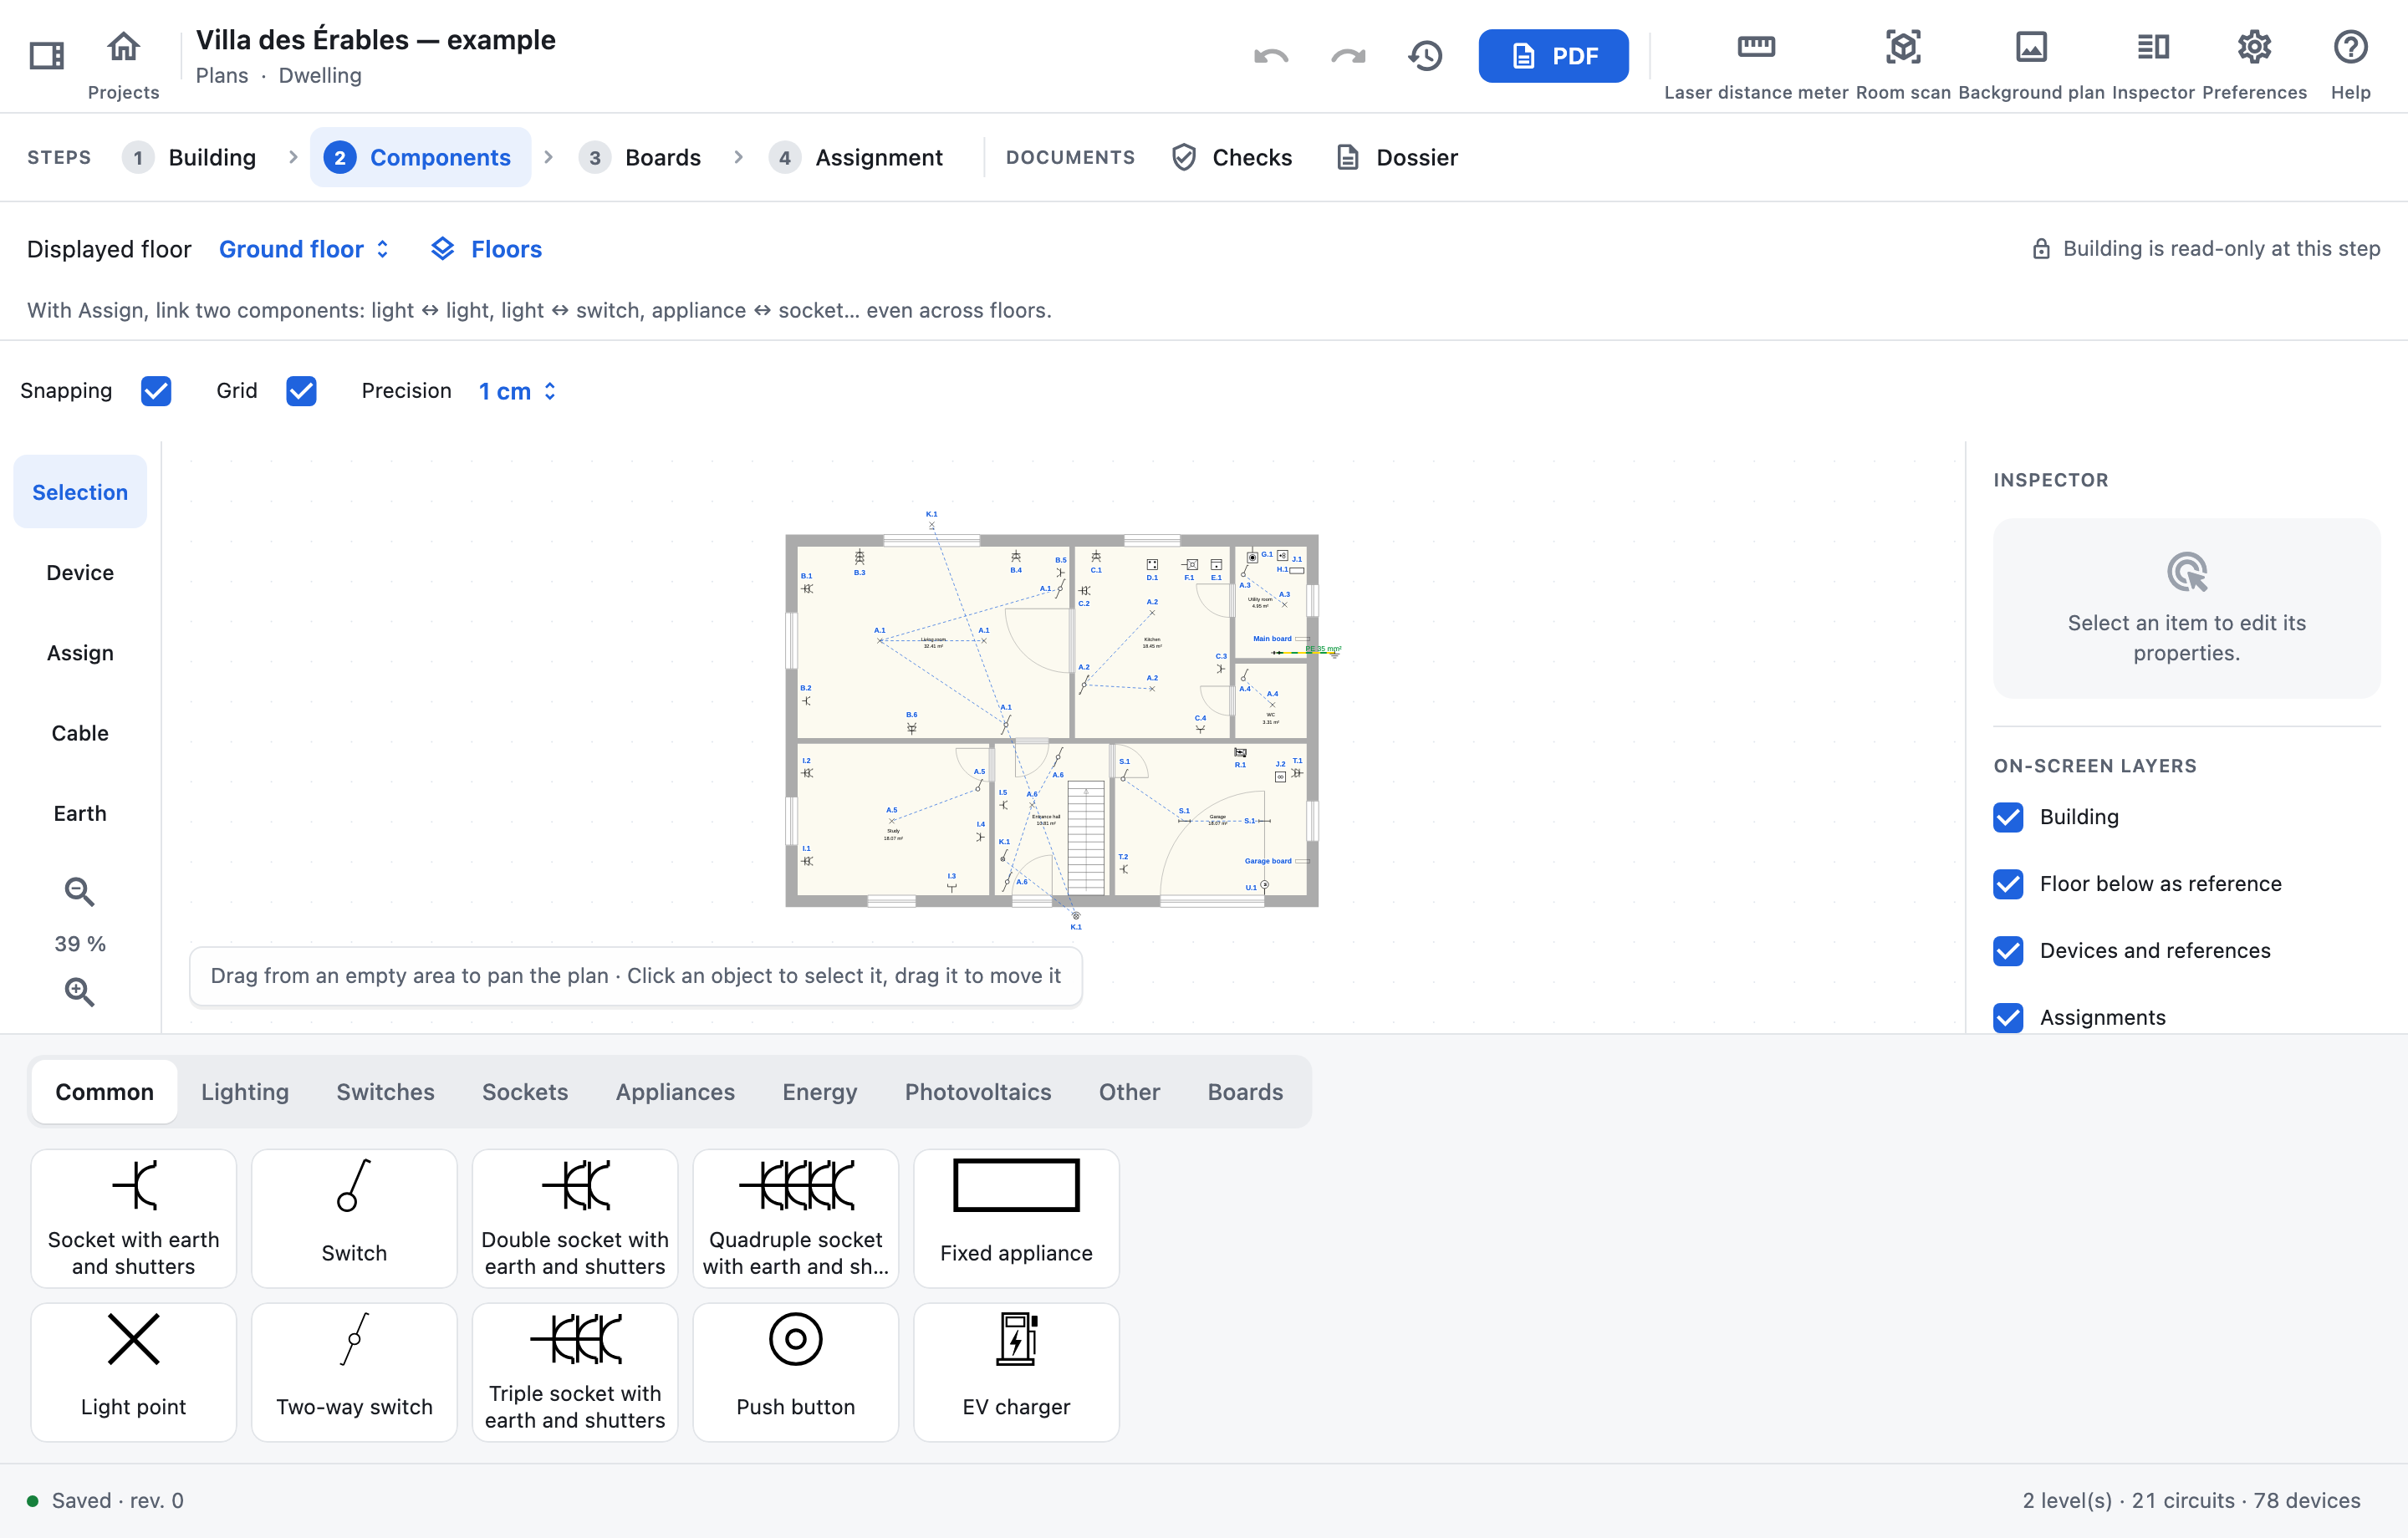Open the Background plan option
This screenshot has width=2408, height=1538.
click(x=2030, y=66)
